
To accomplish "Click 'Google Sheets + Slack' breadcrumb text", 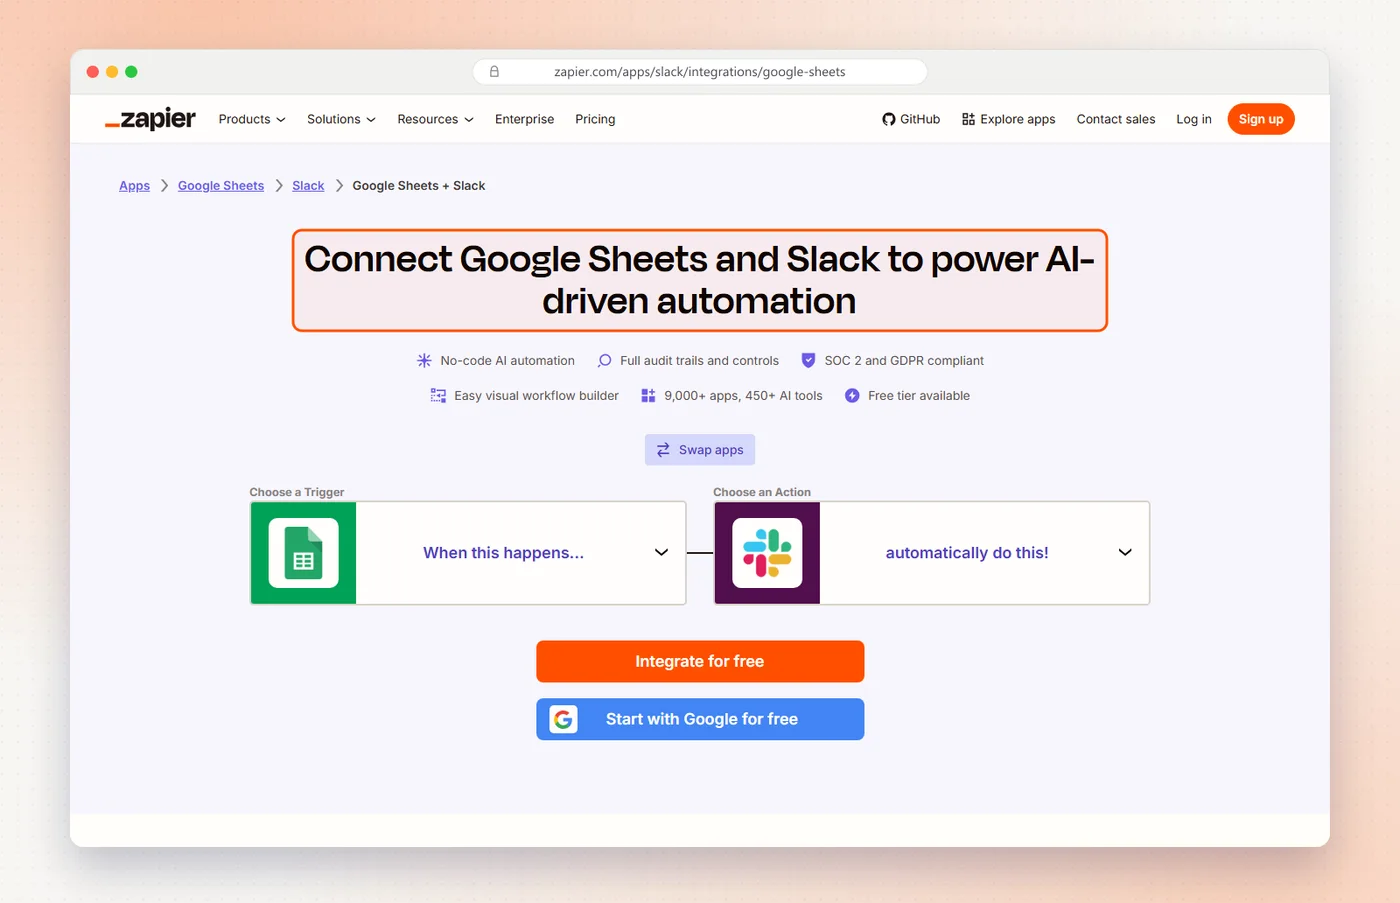I will click(x=419, y=186).
